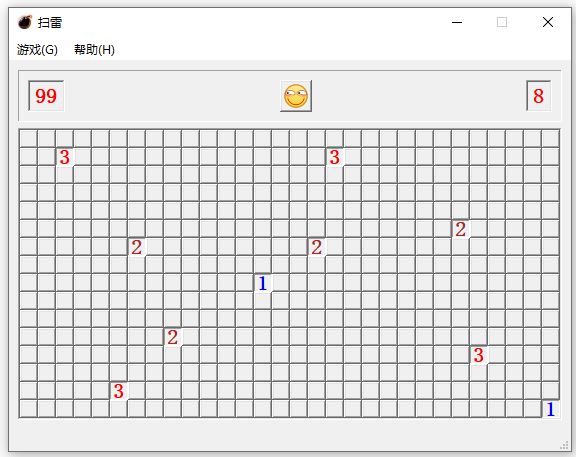Image resolution: width=576 pixels, height=457 pixels.
Task: Reveal the covered cell directly above bottom-right 1
Action: 550,391
